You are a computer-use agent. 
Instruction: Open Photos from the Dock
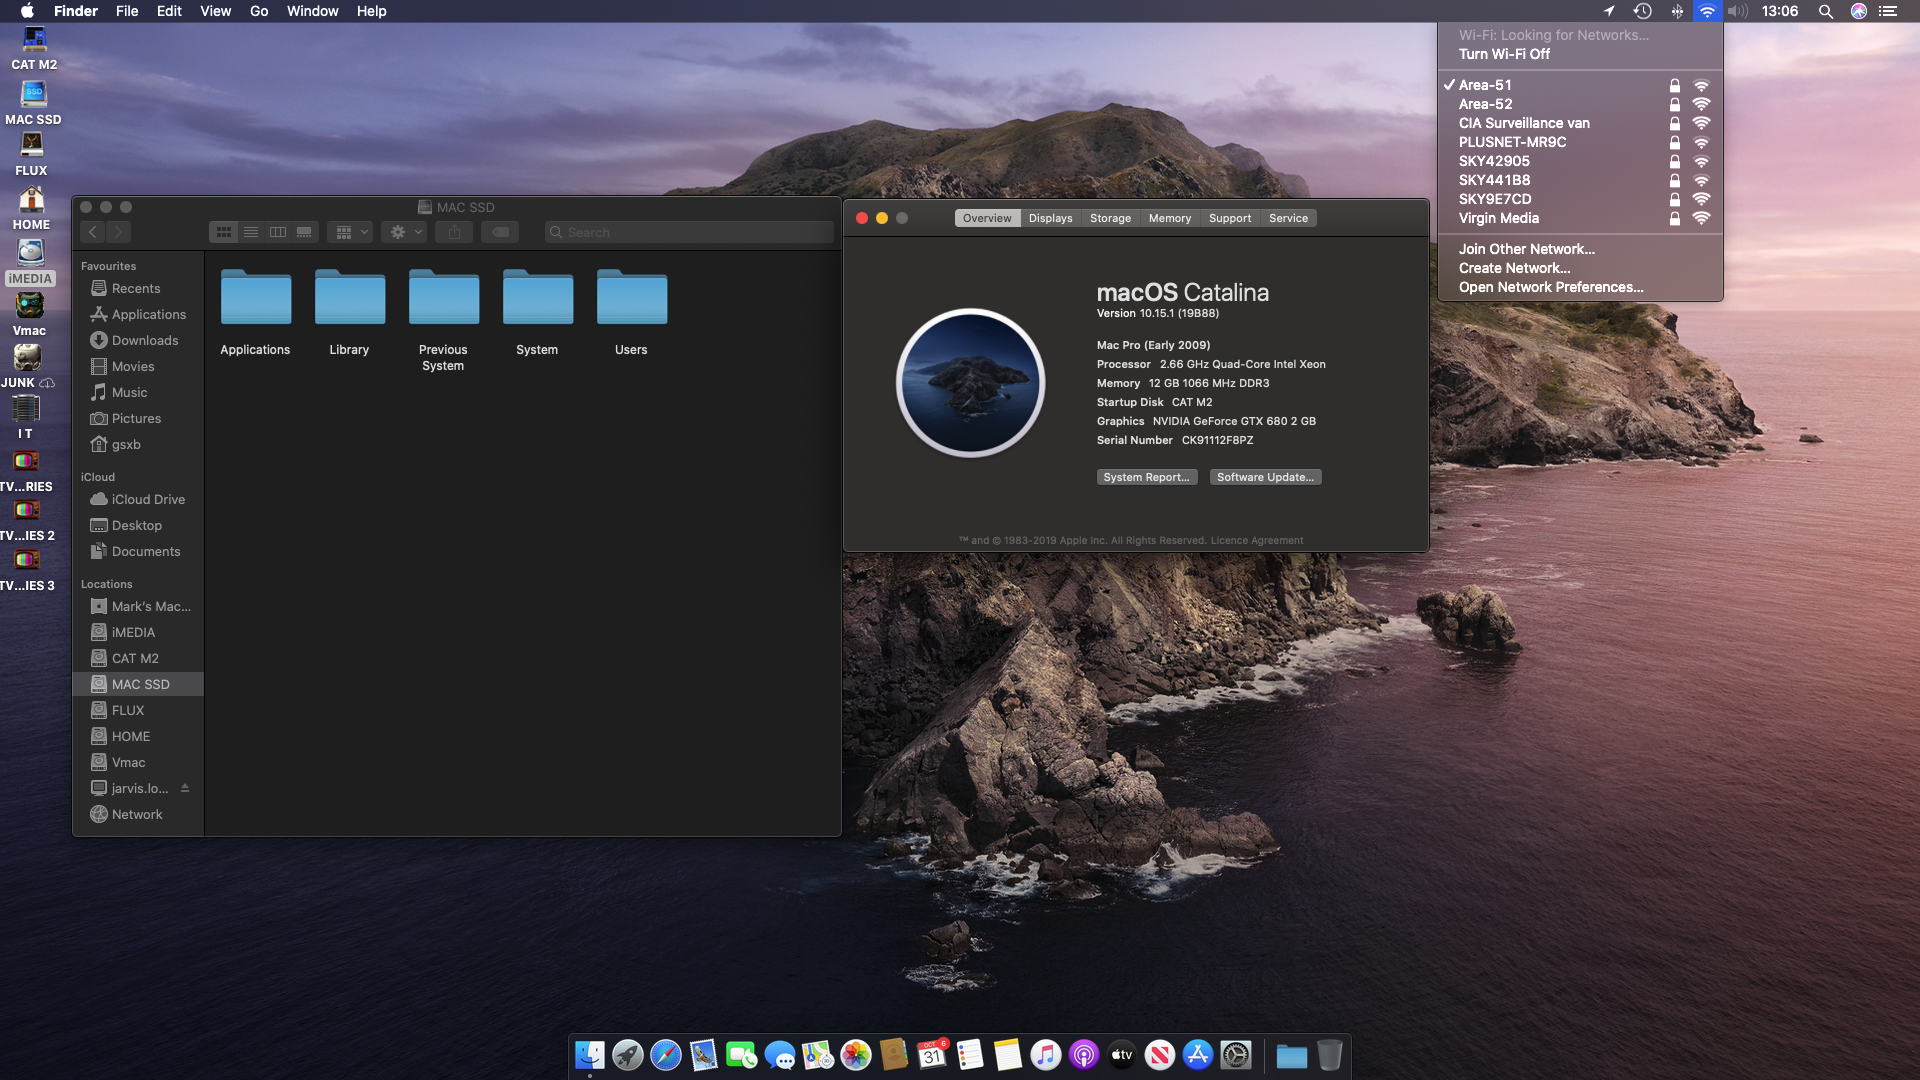tap(856, 1055)
